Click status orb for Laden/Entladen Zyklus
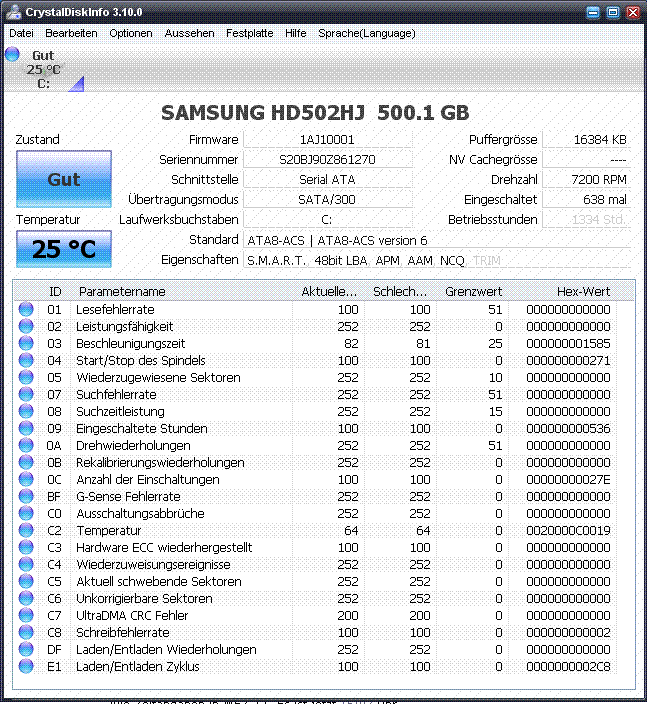Image resolution: width=647 pixels, height=704 pixels. (26, 666)
